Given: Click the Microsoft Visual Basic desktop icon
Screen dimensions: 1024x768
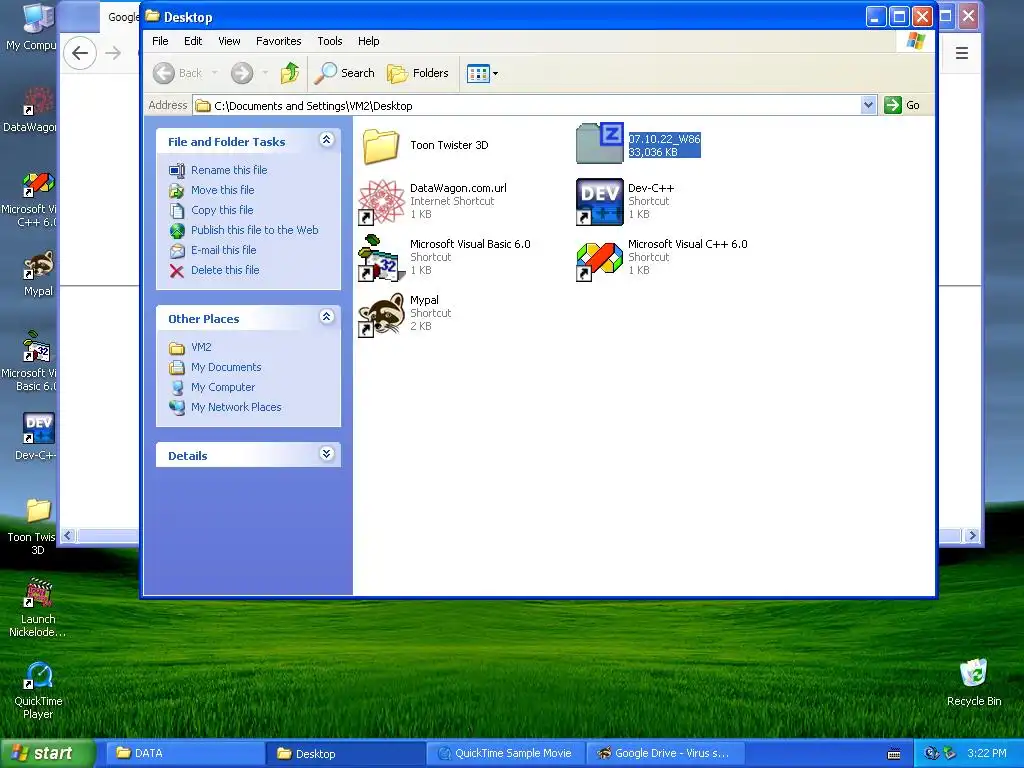Looking at the screenshot, I should tap(37, 348).
